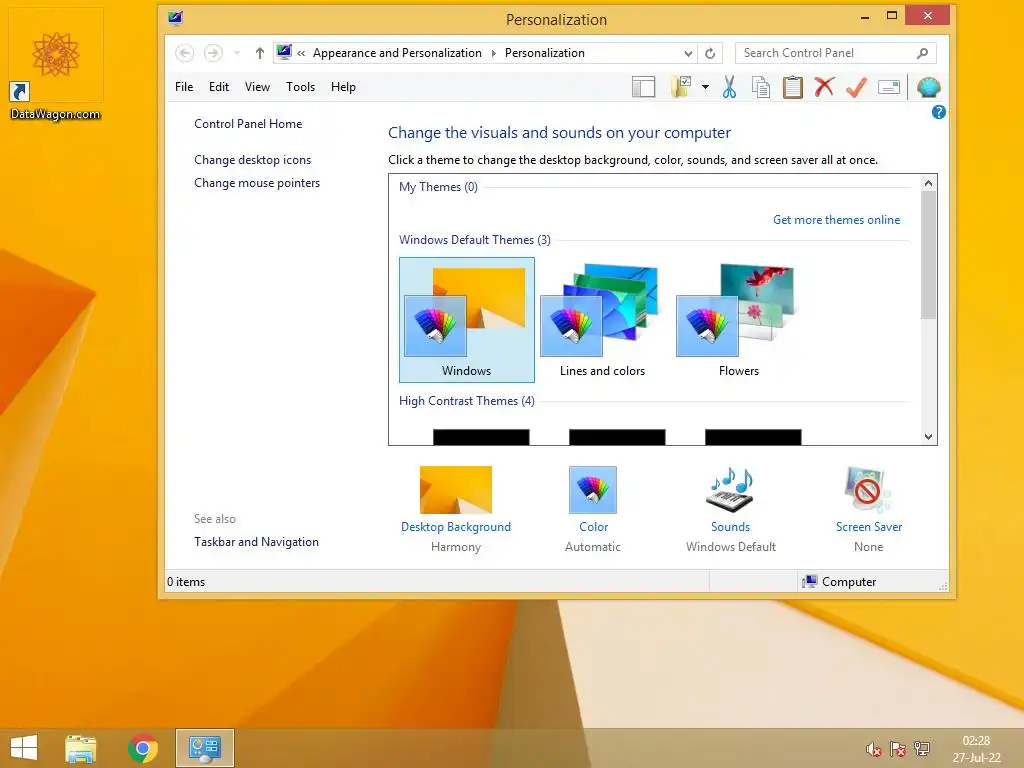Open Change mouse pointers link
Viewport: 1024px width, 768px height.
(x=257, y=183)
